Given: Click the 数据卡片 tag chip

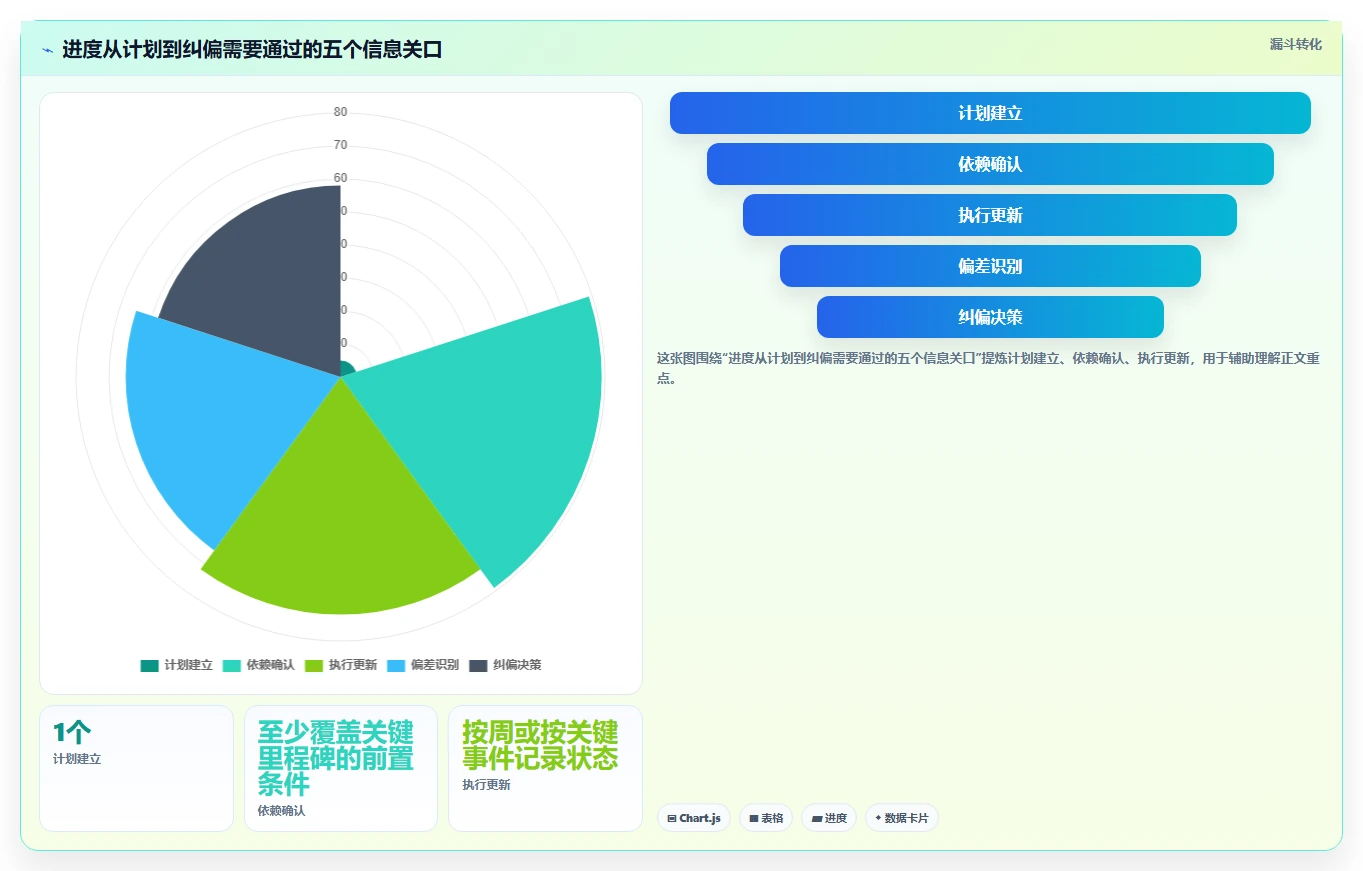Looking at the screenshot, I should point(902,818).
